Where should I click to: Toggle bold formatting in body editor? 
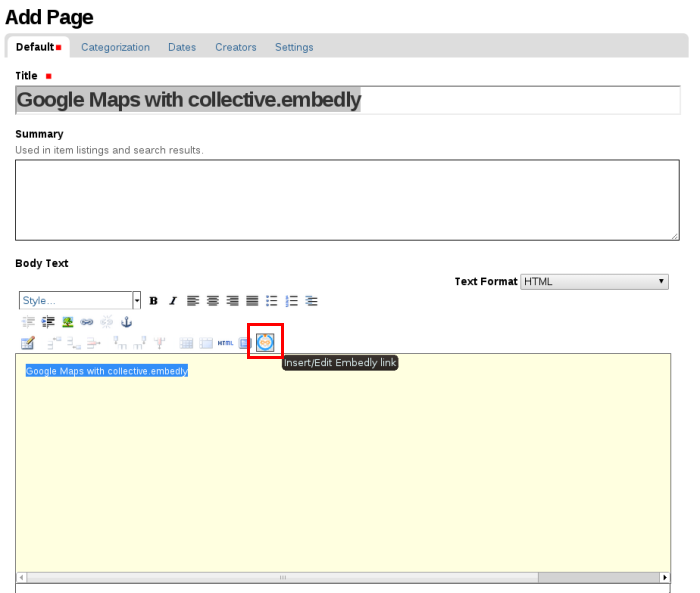point(153,301)
